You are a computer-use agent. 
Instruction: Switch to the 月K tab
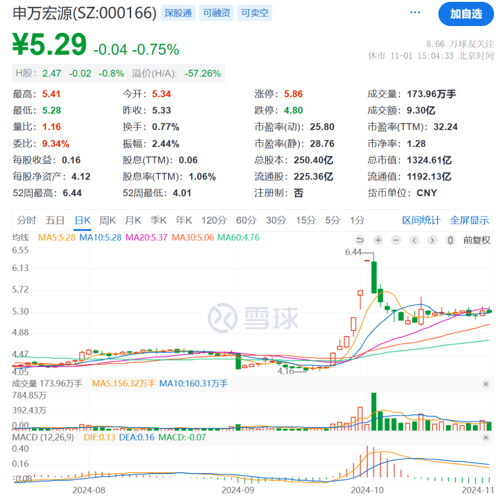(x=133, y=220)
